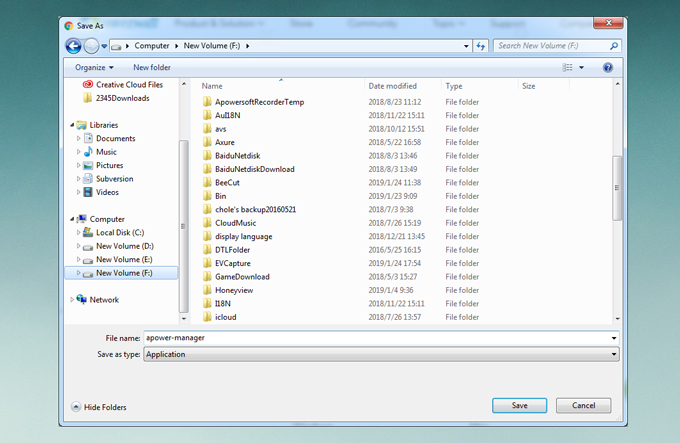Click the greyed Forward navigation arrow
This screenshot has height=443, width=680.
[x=91, y=46]
